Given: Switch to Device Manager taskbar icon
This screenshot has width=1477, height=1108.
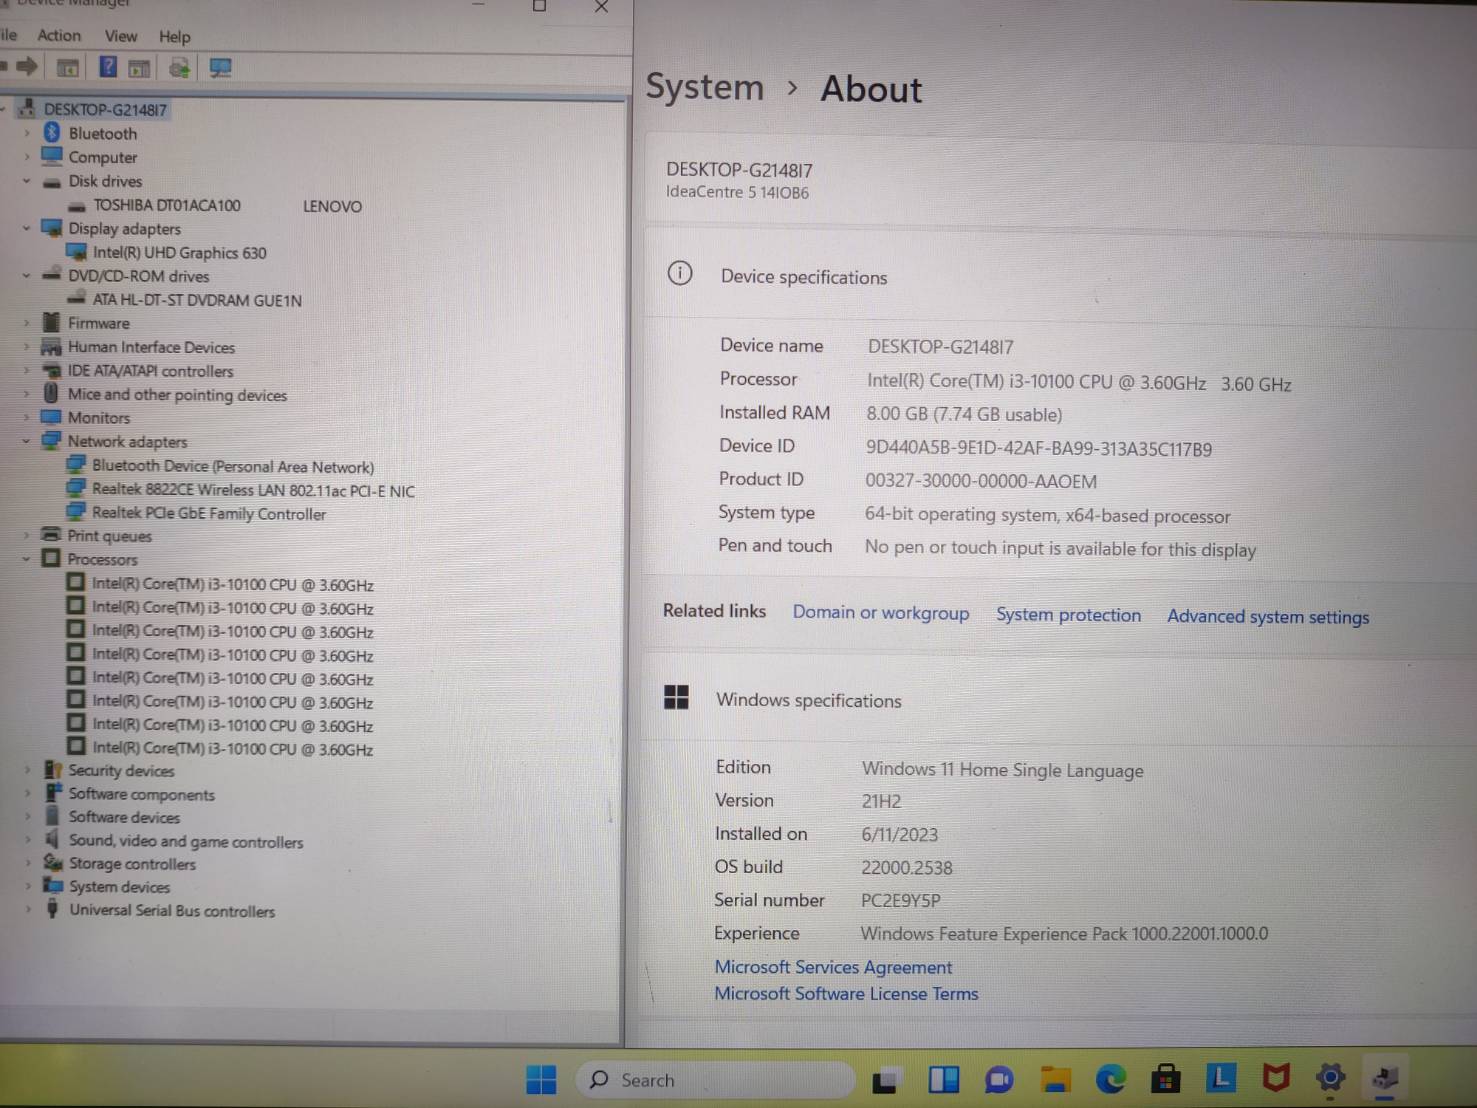Looking at the screenshot, I should [x=1386, y=1077].
